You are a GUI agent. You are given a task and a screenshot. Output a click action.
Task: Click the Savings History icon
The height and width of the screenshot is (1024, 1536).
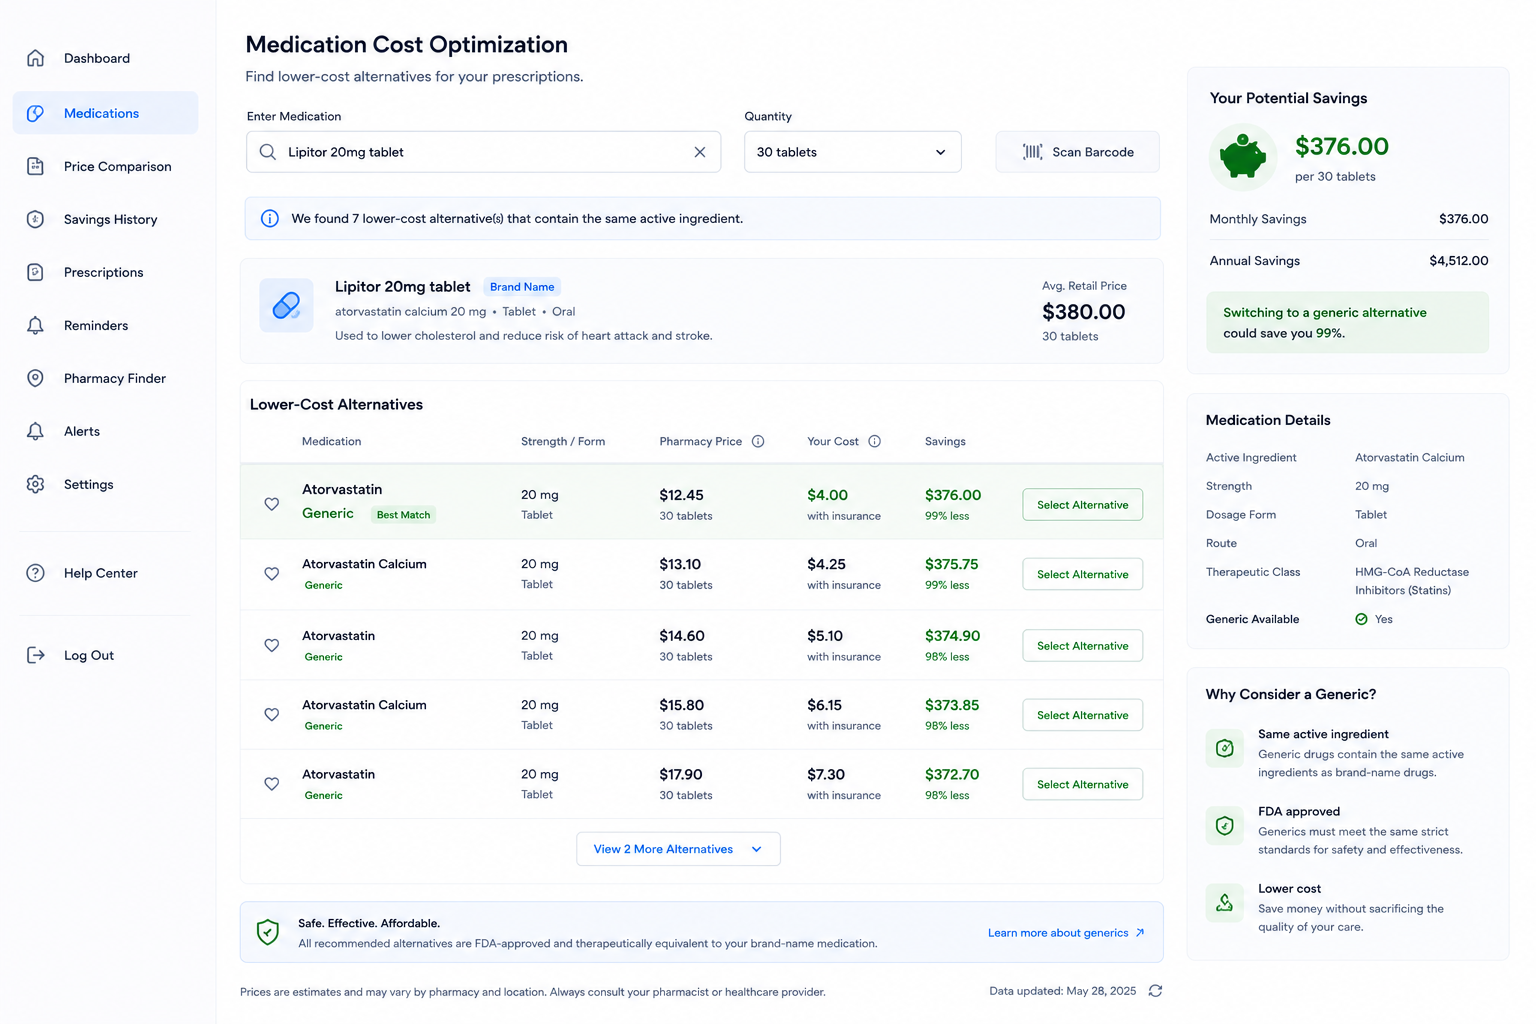pos(35,219)
